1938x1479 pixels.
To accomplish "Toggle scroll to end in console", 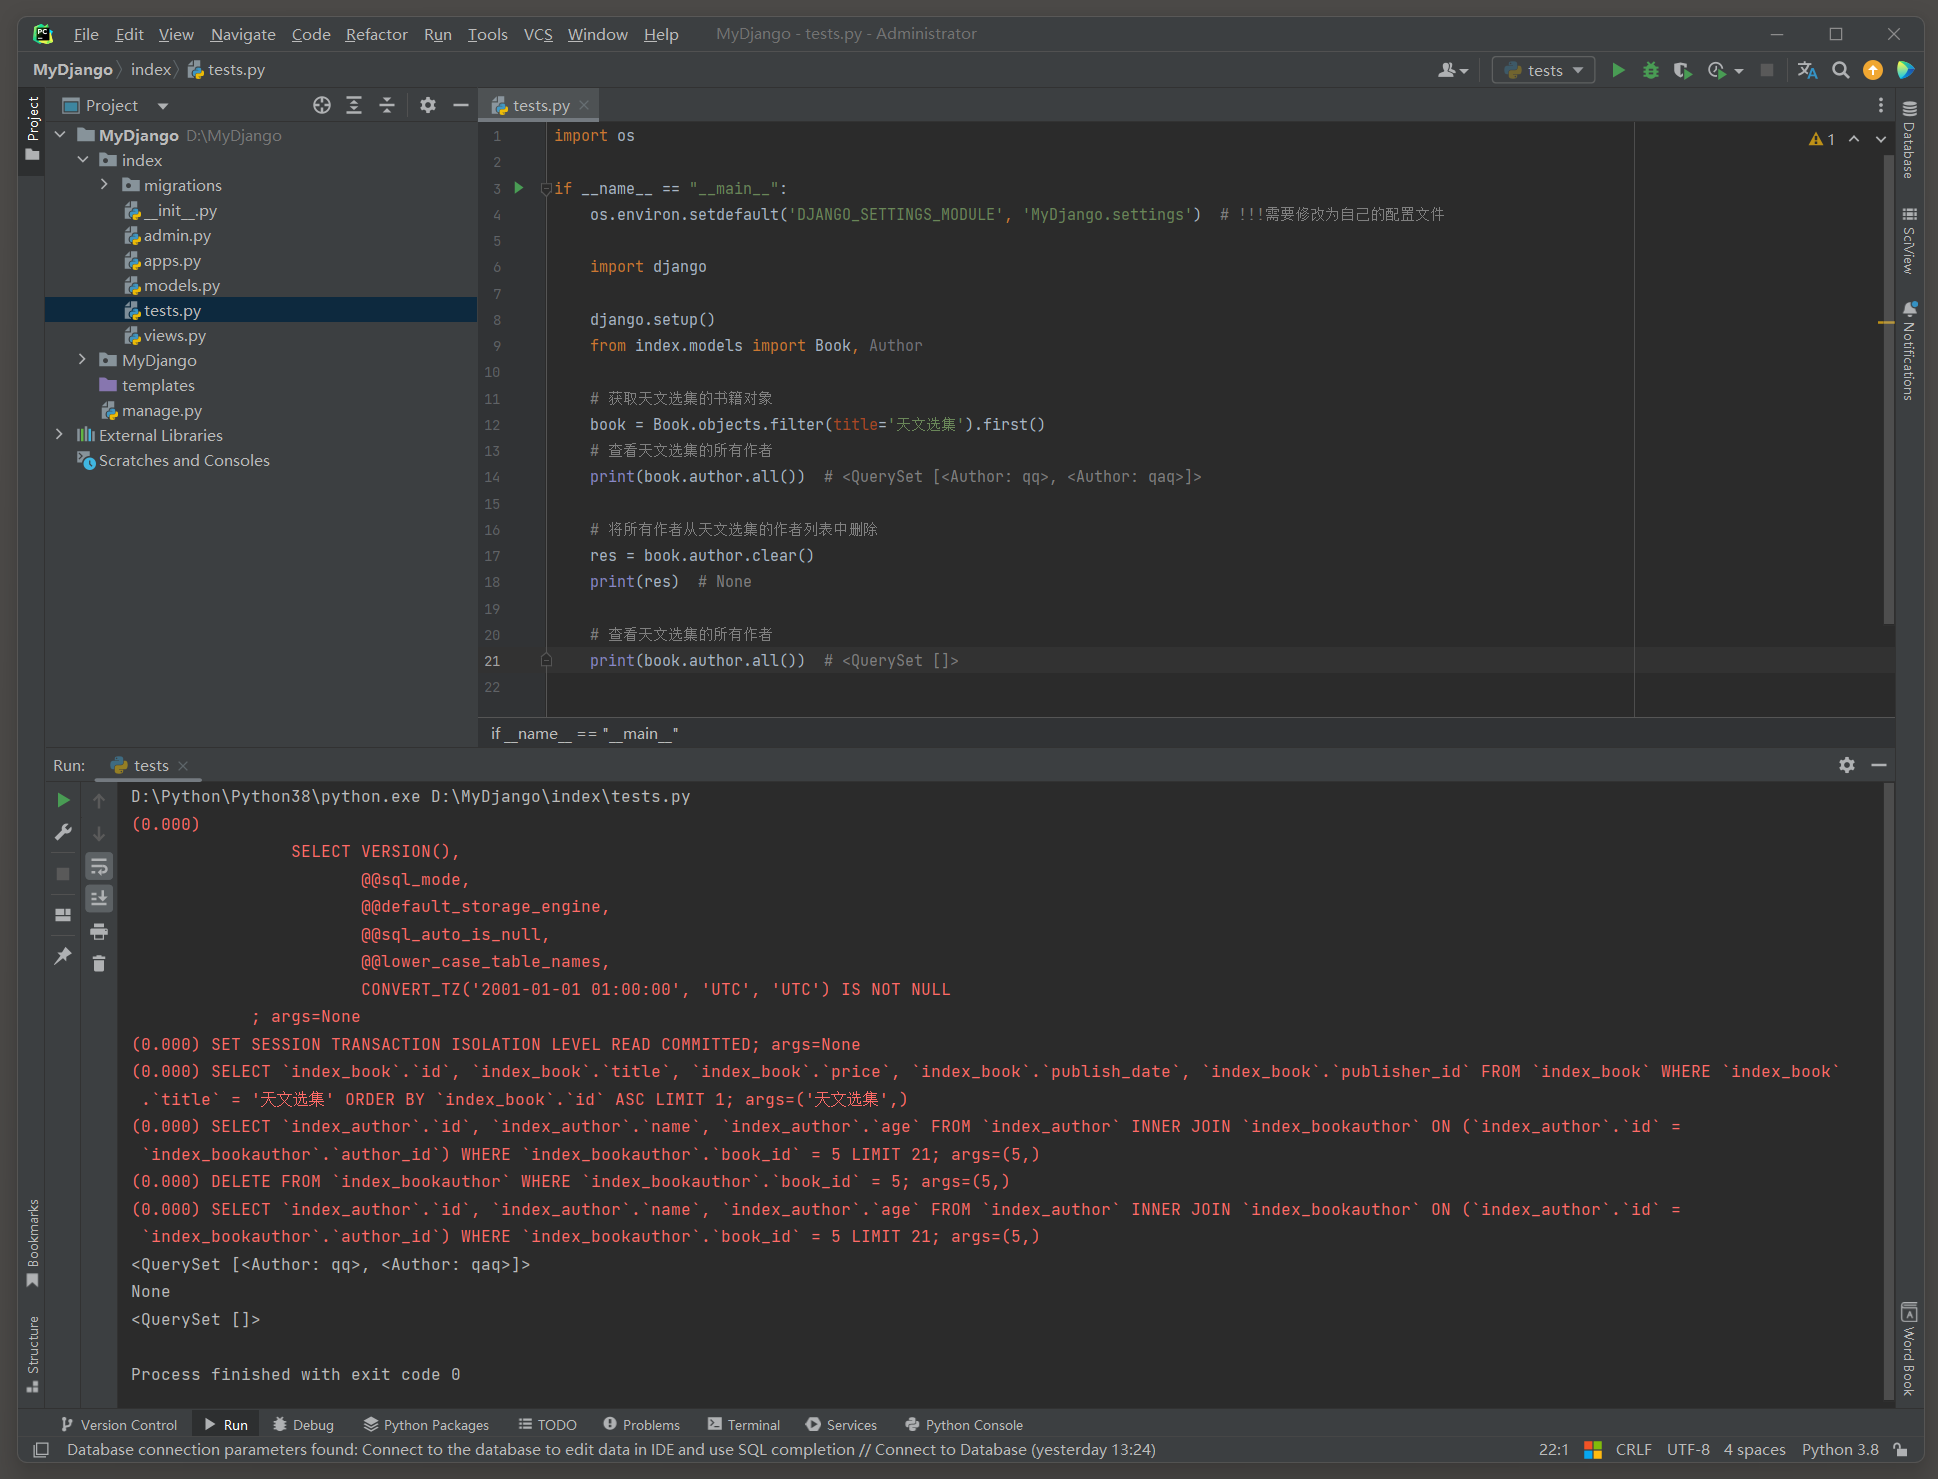I will (99, 898).
